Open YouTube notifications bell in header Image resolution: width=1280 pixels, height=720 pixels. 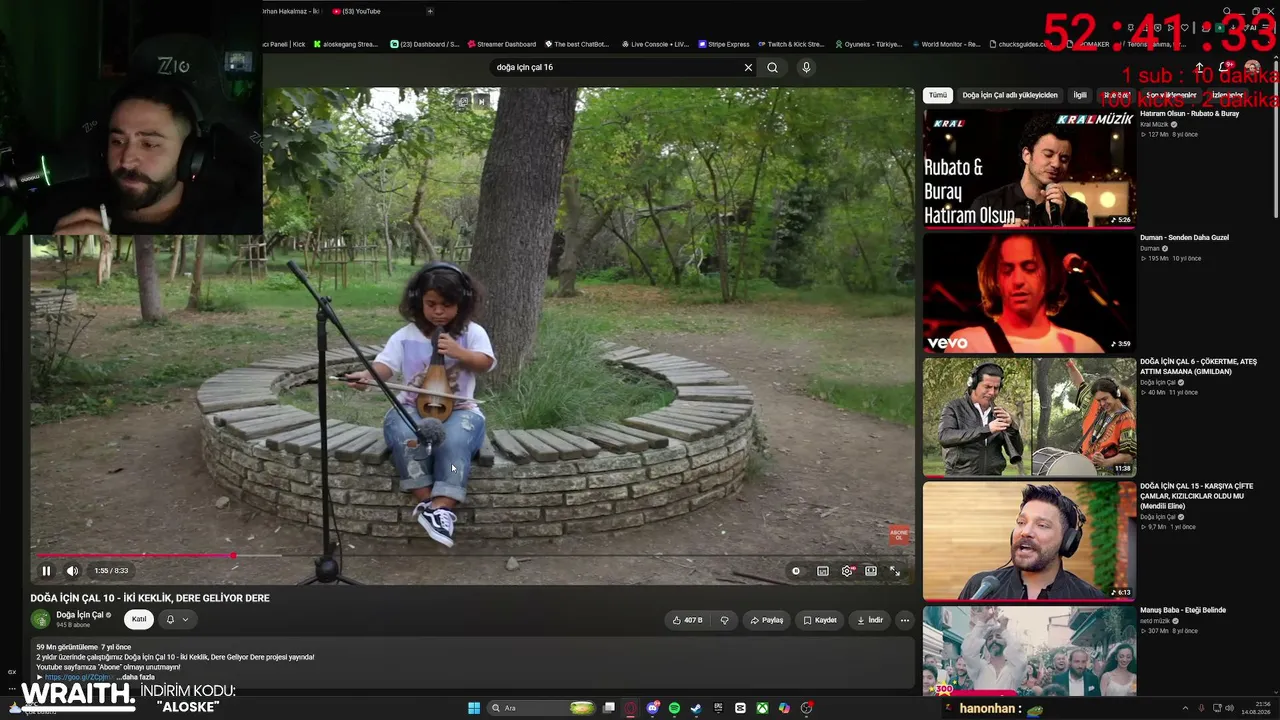(1226, 68)
